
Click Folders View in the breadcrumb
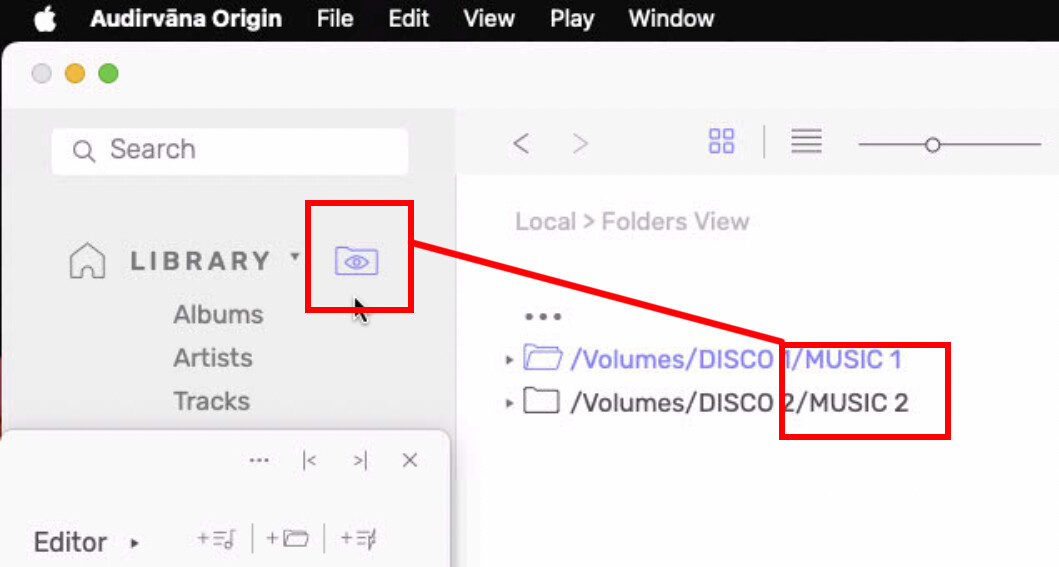coord(675,221)
